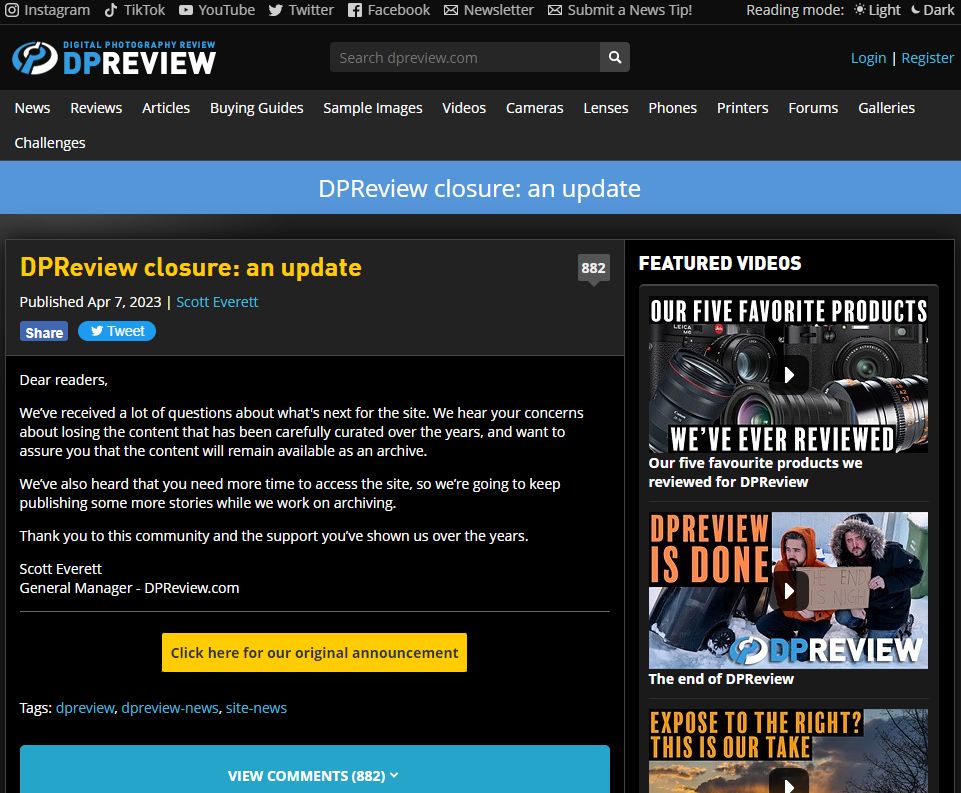Open the Register link
961x793 pixels.
tap(927, 58)
